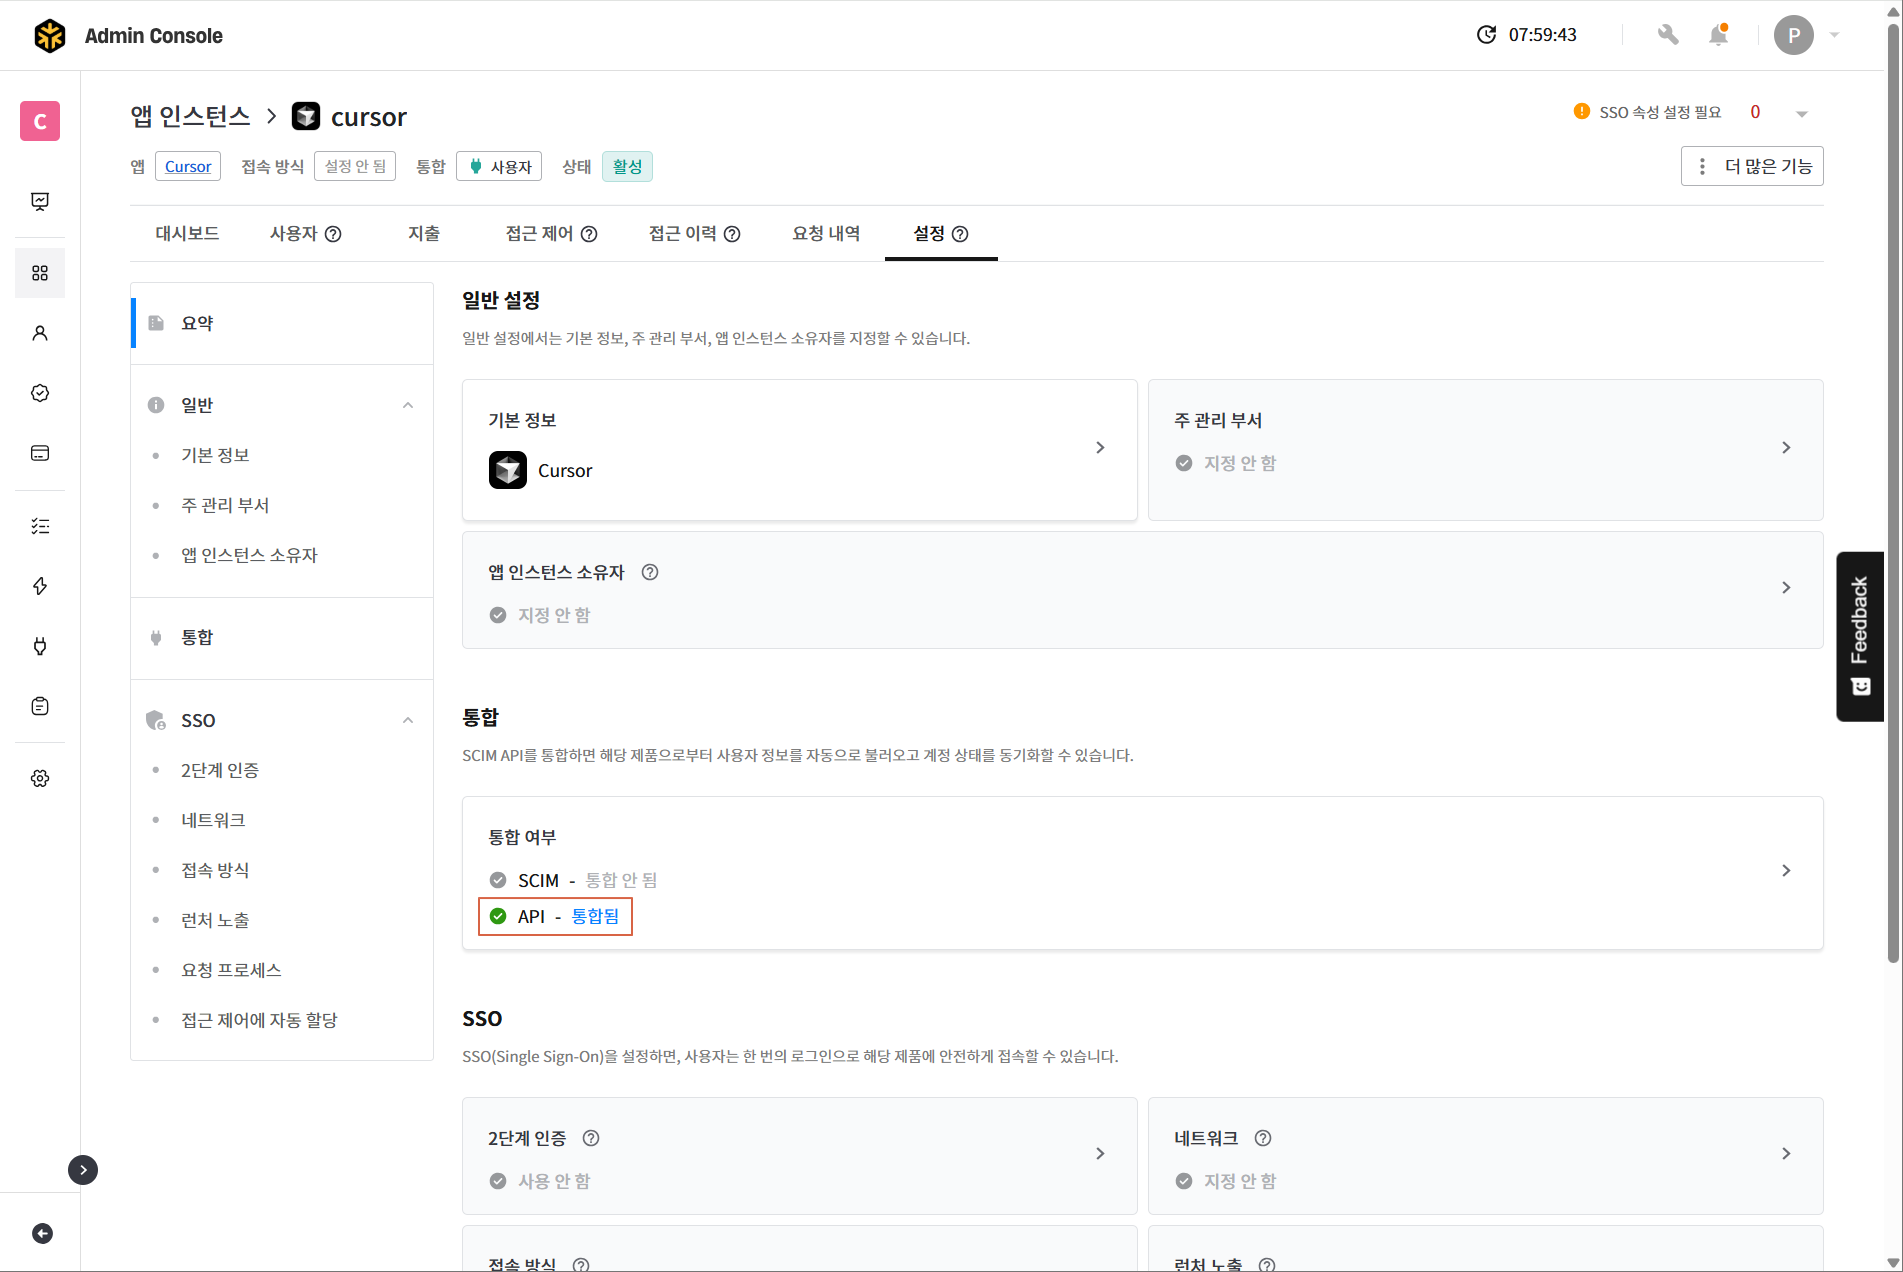Expand the left sidebar with arrow button
Screen dimensions: 1903x1272
point(83,1169)
